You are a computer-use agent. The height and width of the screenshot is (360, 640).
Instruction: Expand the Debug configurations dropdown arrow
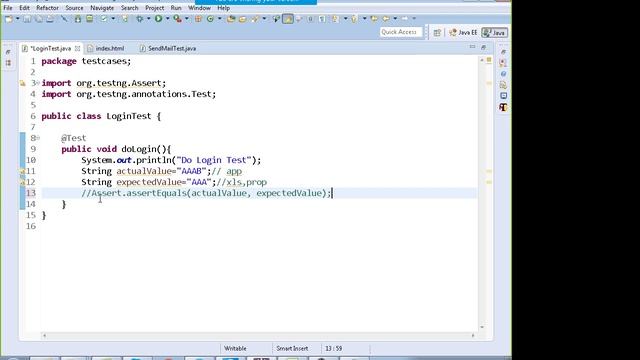pos(149,19)
